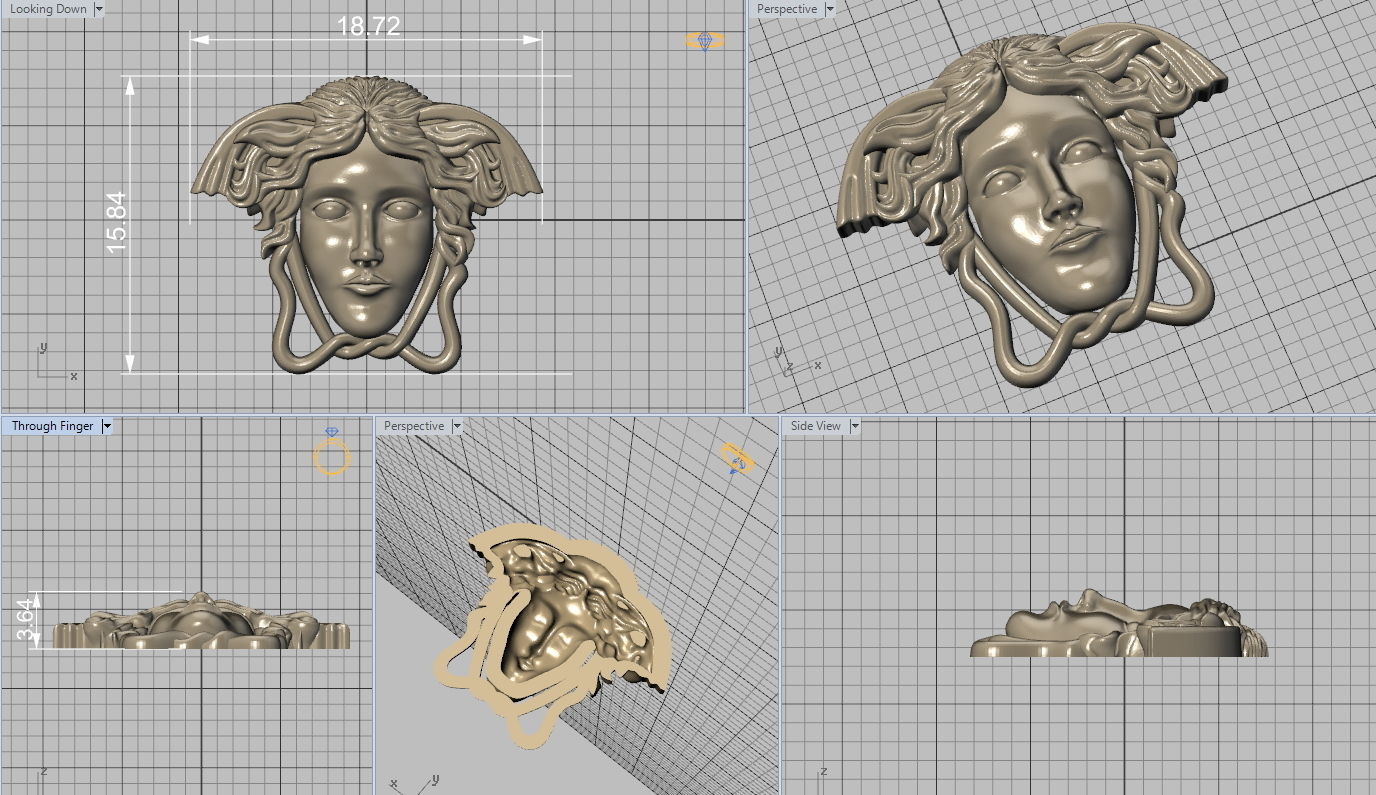Select the 3.64 thickness dimension text
This screenshot has height=795, width=1376.
(x=26, y=620)
